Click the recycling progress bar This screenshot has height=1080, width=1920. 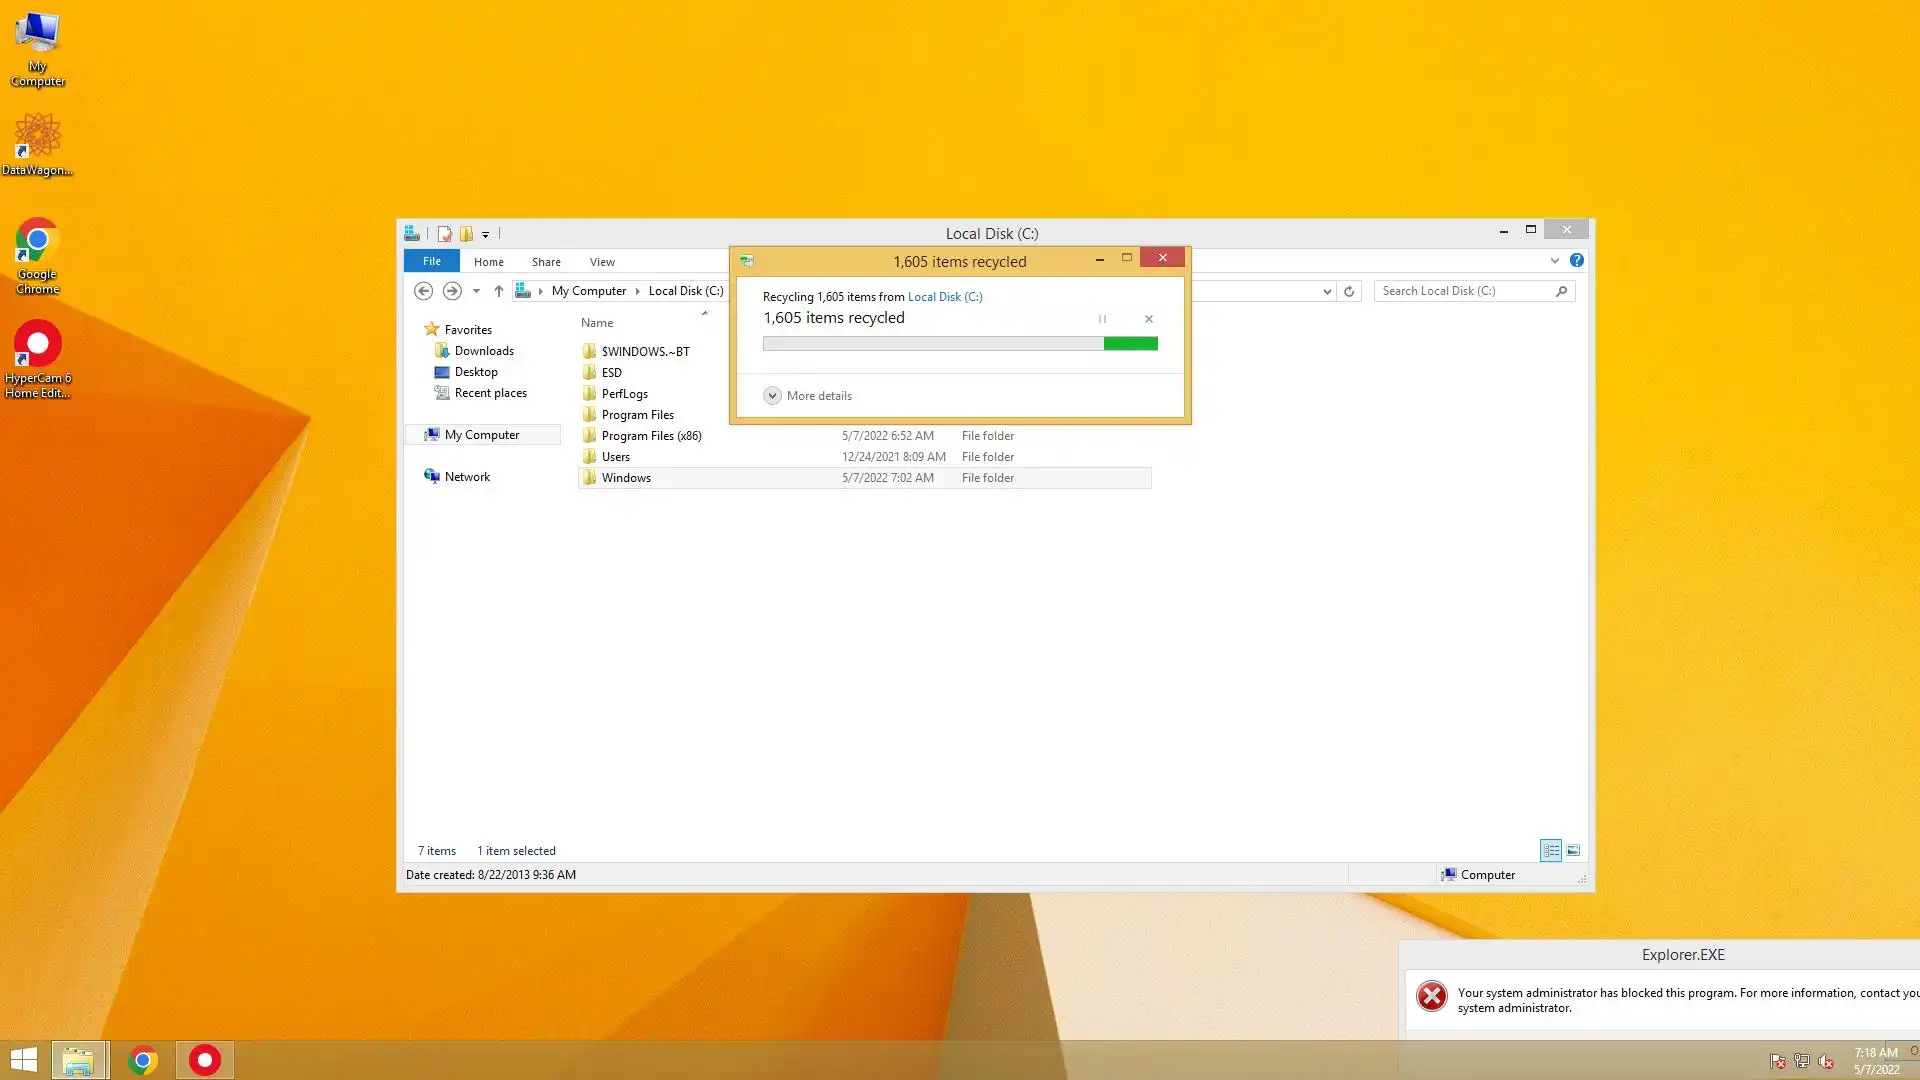point(959,344)
